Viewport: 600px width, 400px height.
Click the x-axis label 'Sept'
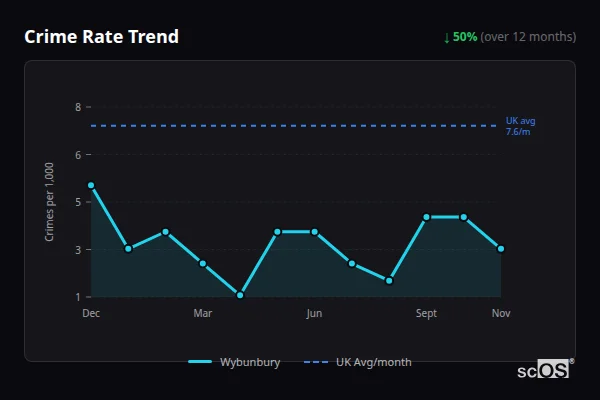pyautogui.click(x=426, y=313)
